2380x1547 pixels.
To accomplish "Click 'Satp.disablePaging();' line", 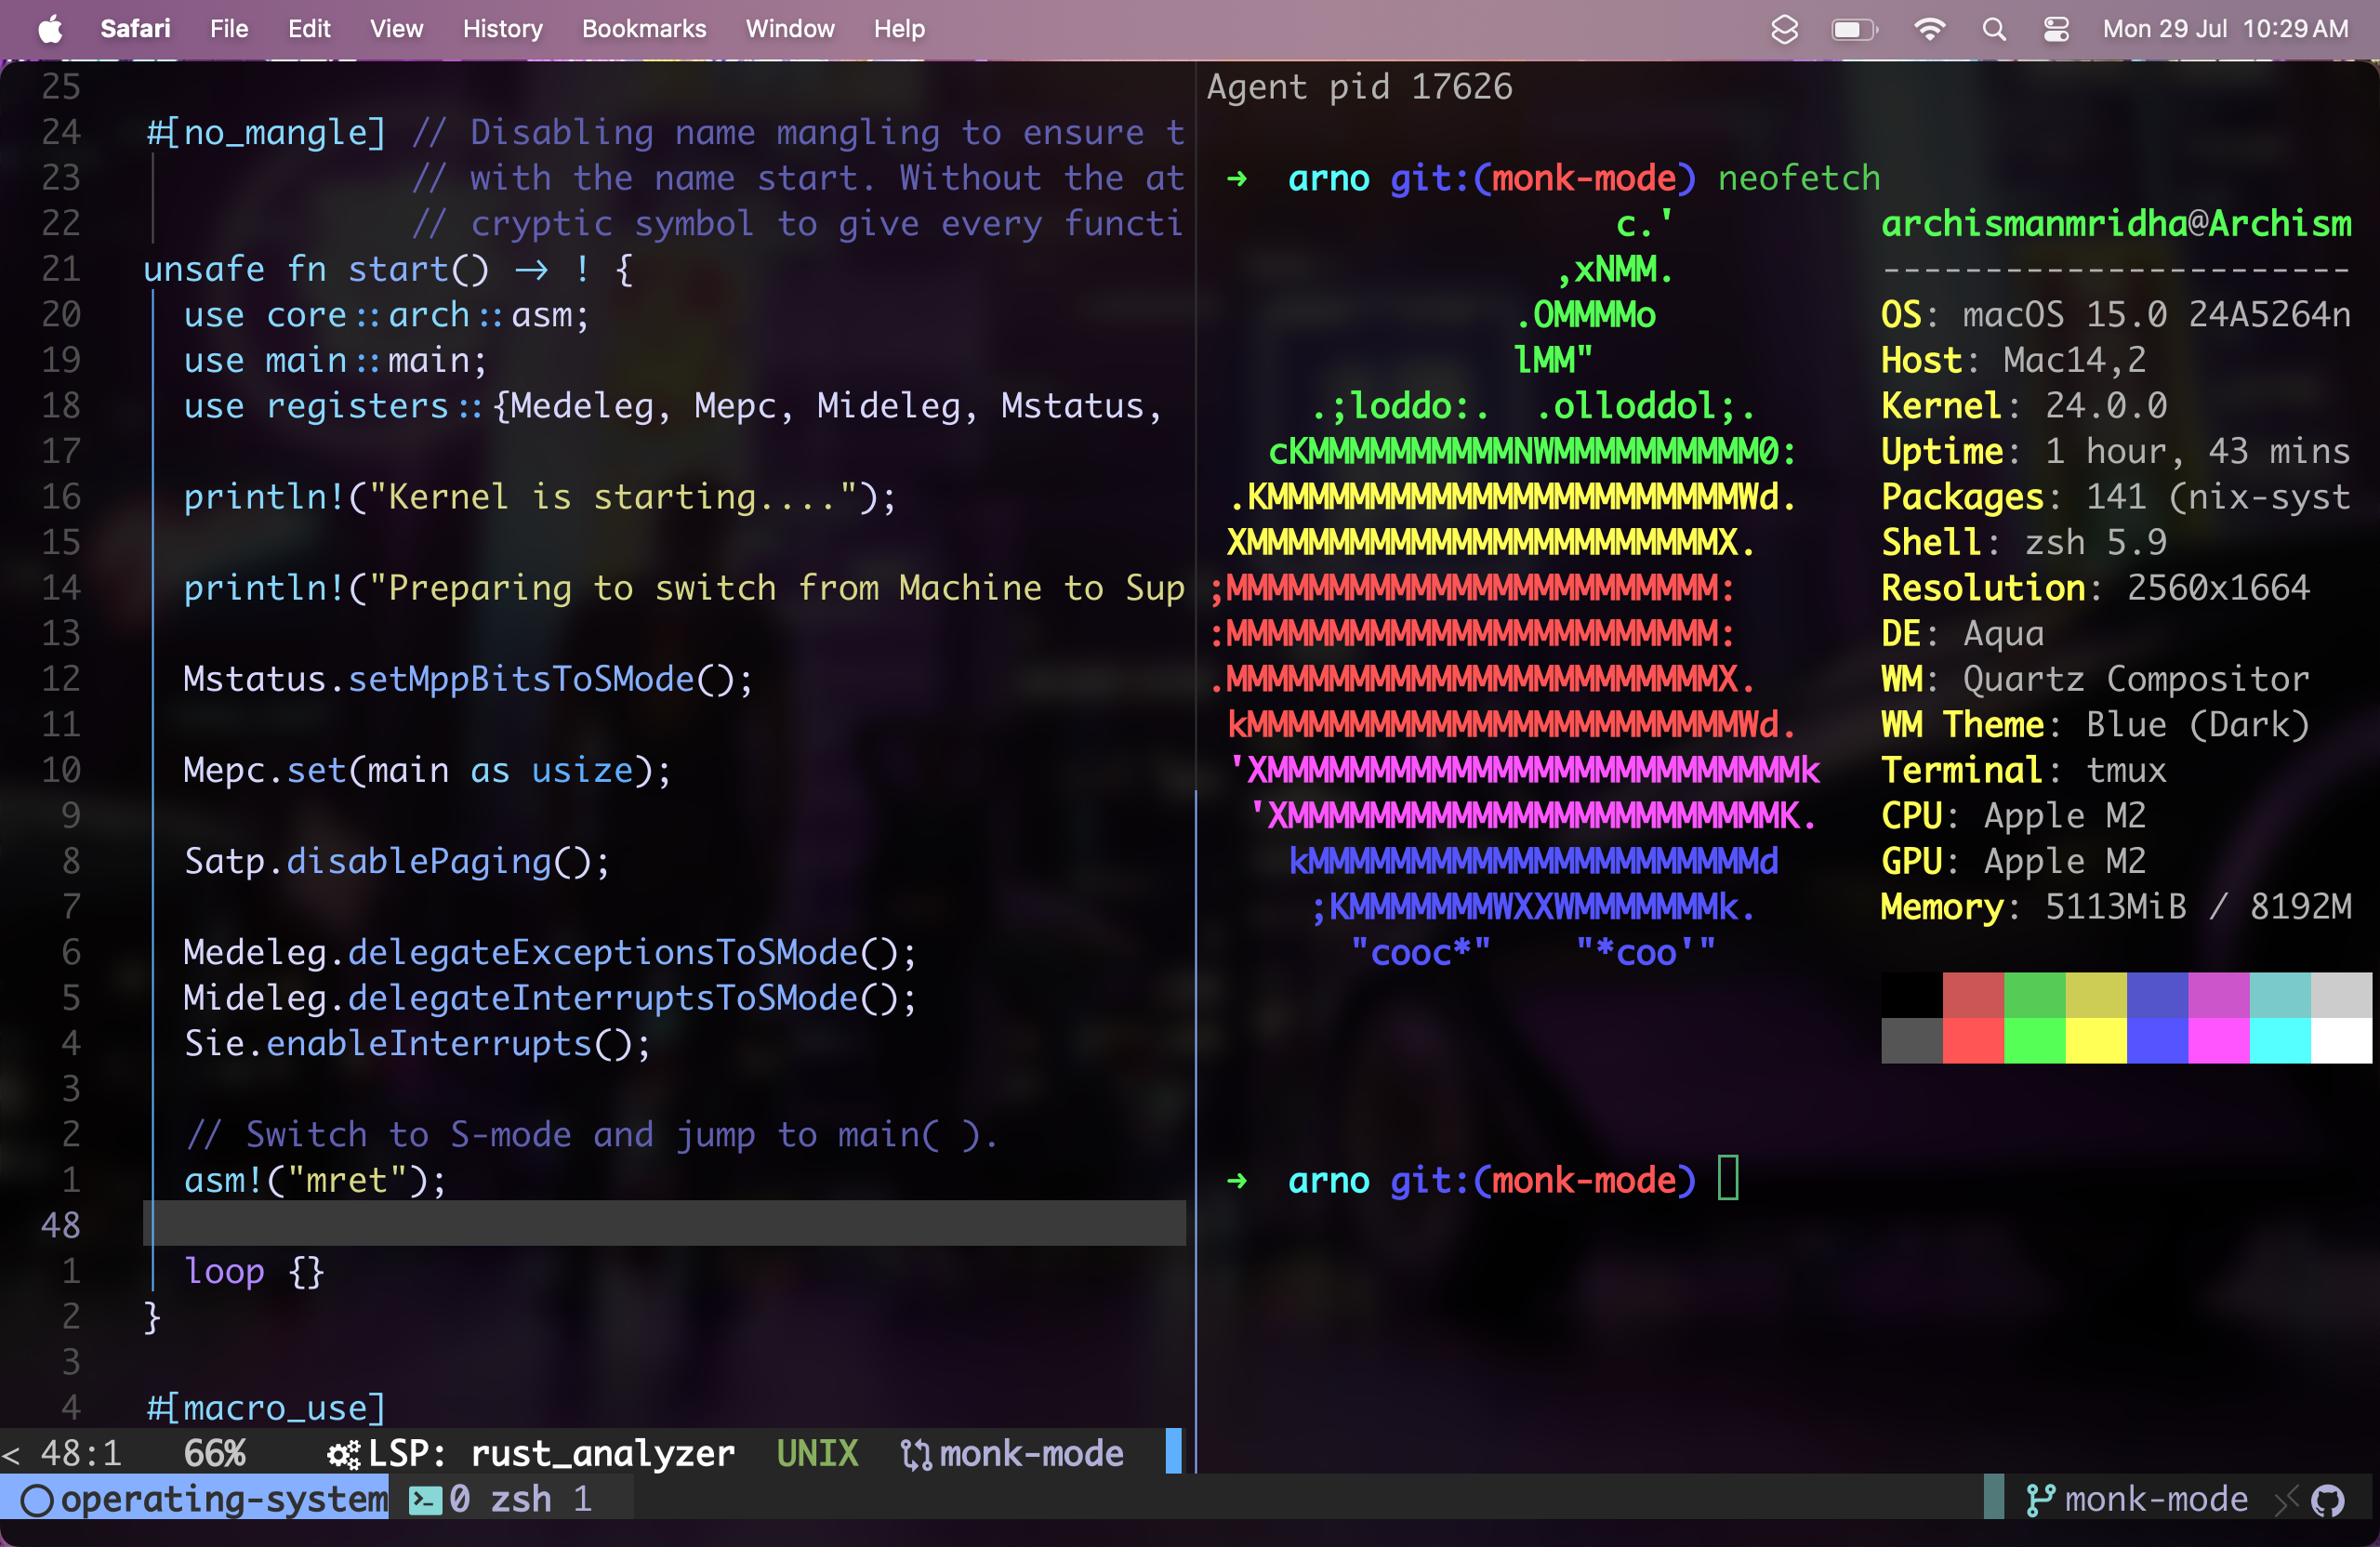I will [x=397, y=861].
